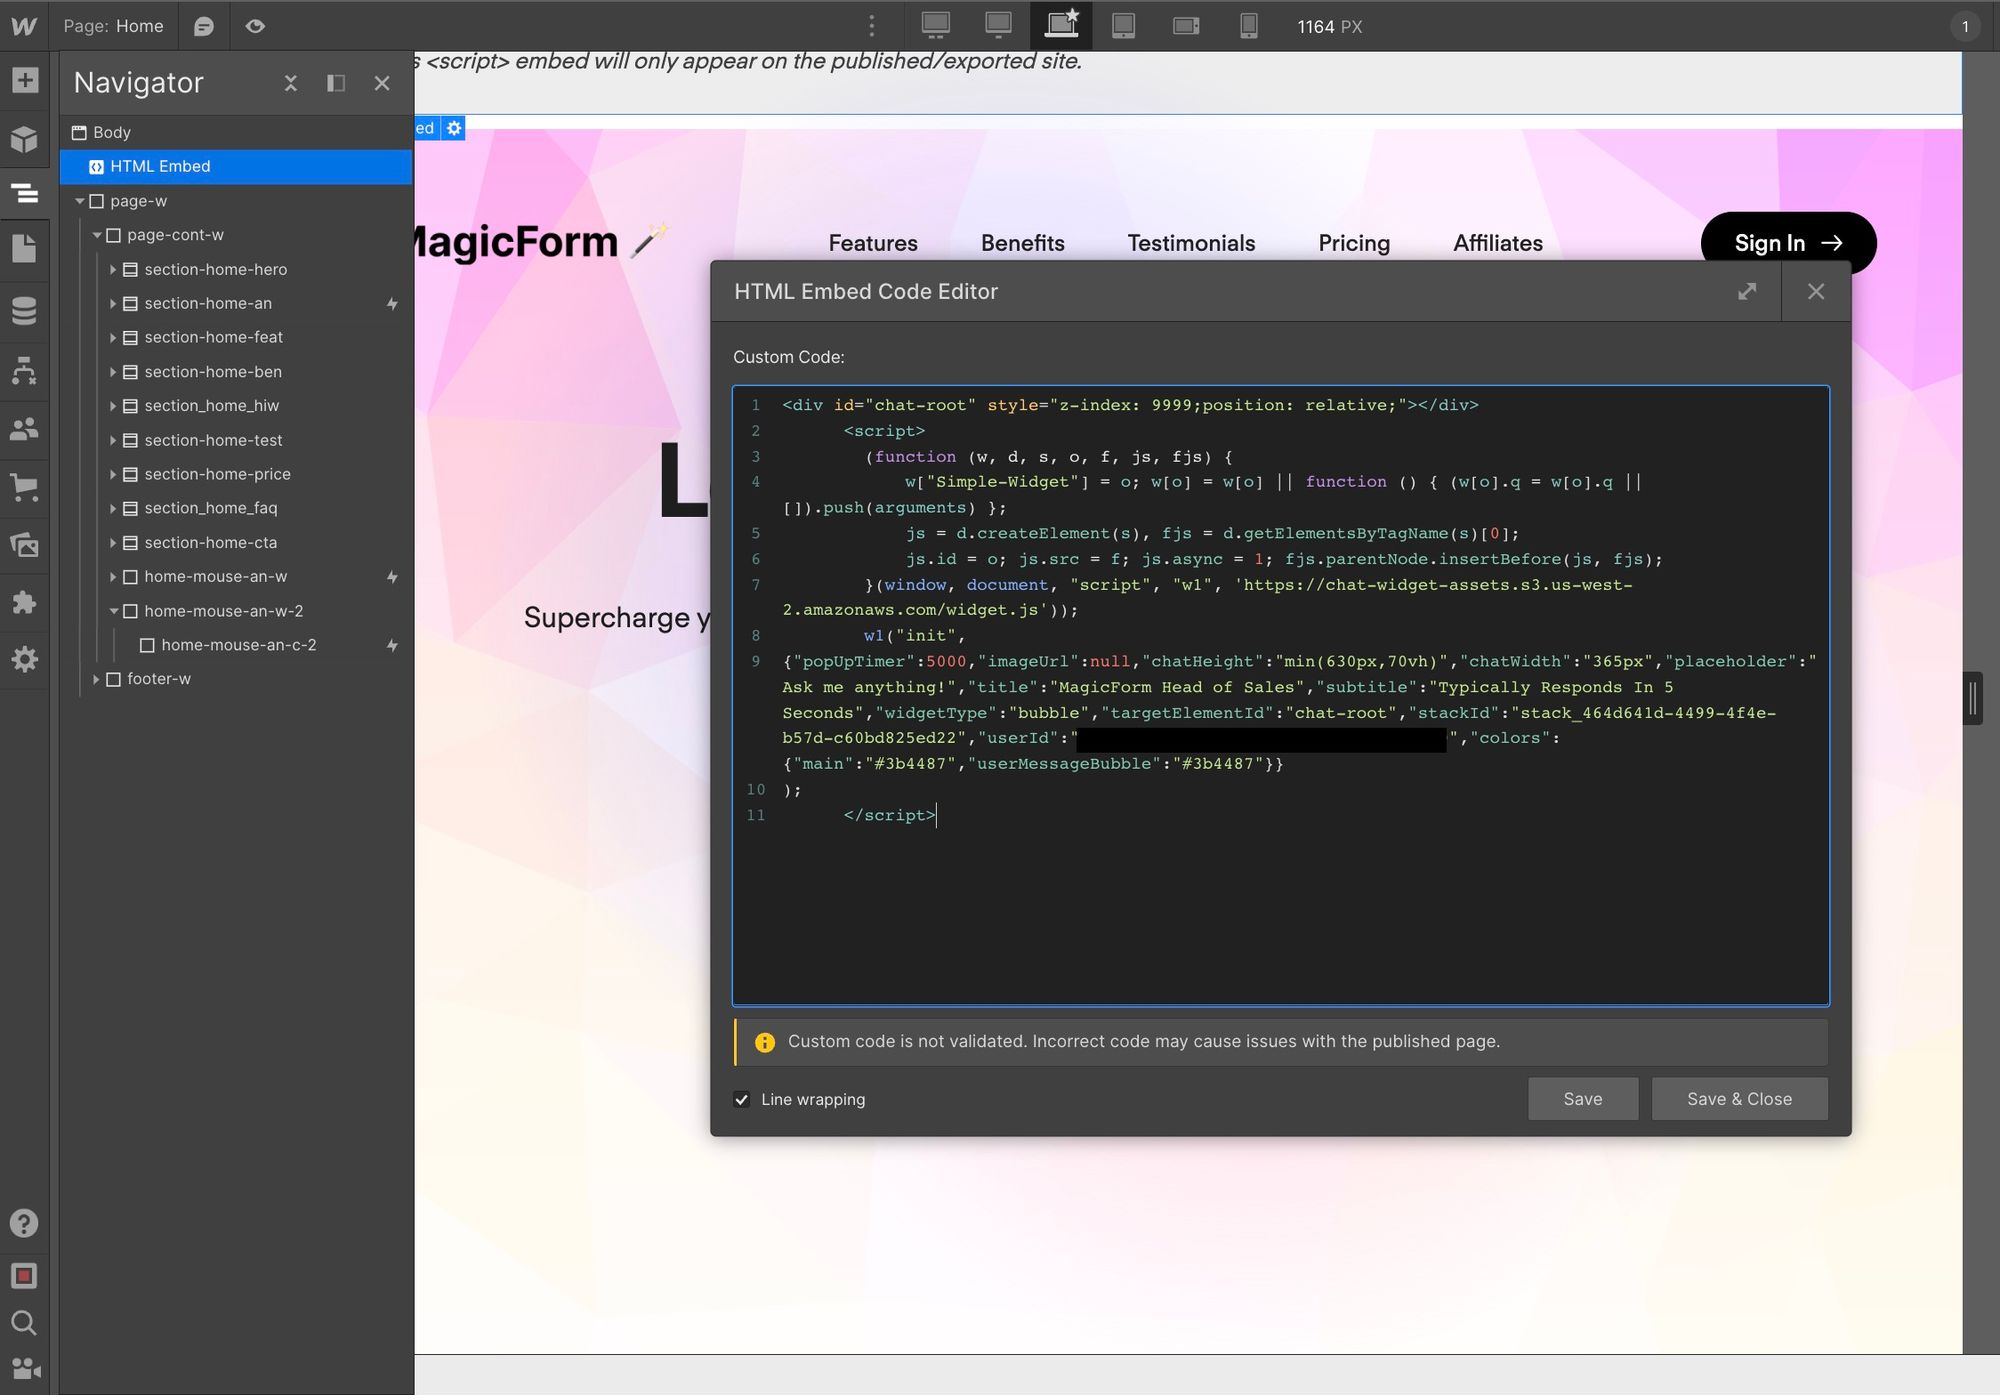Open the Page: Home dropdown
The width and height of the screenshot is (2000, 1395).
(113, 26)
